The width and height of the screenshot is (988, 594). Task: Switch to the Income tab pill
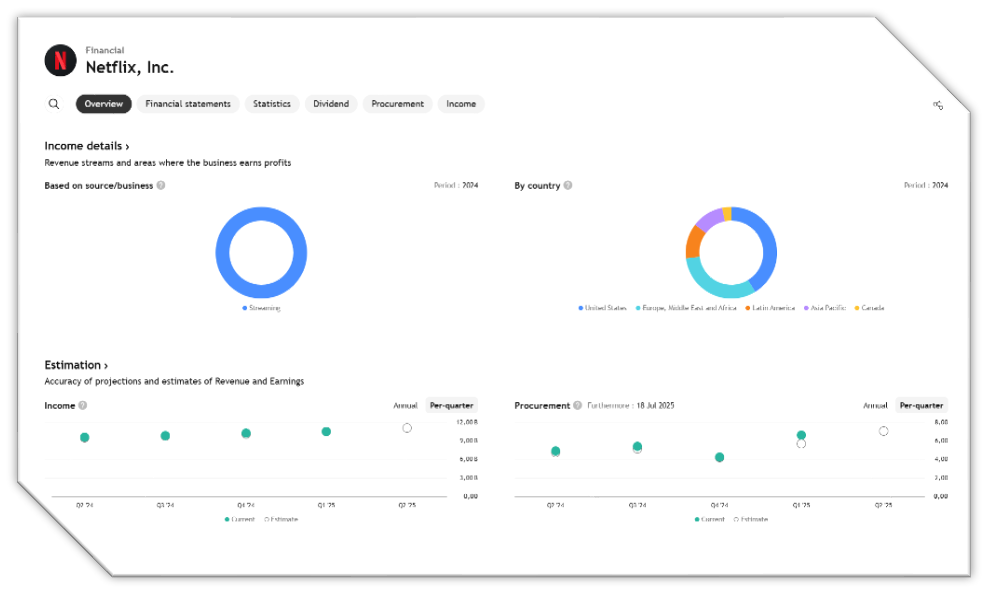click(461, 104)
